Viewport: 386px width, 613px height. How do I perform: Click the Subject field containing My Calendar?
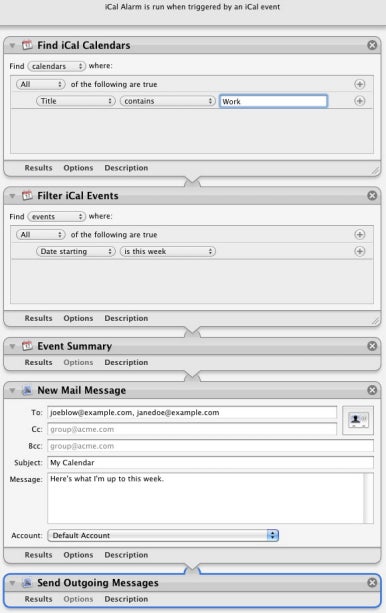[x=210, y=462]
